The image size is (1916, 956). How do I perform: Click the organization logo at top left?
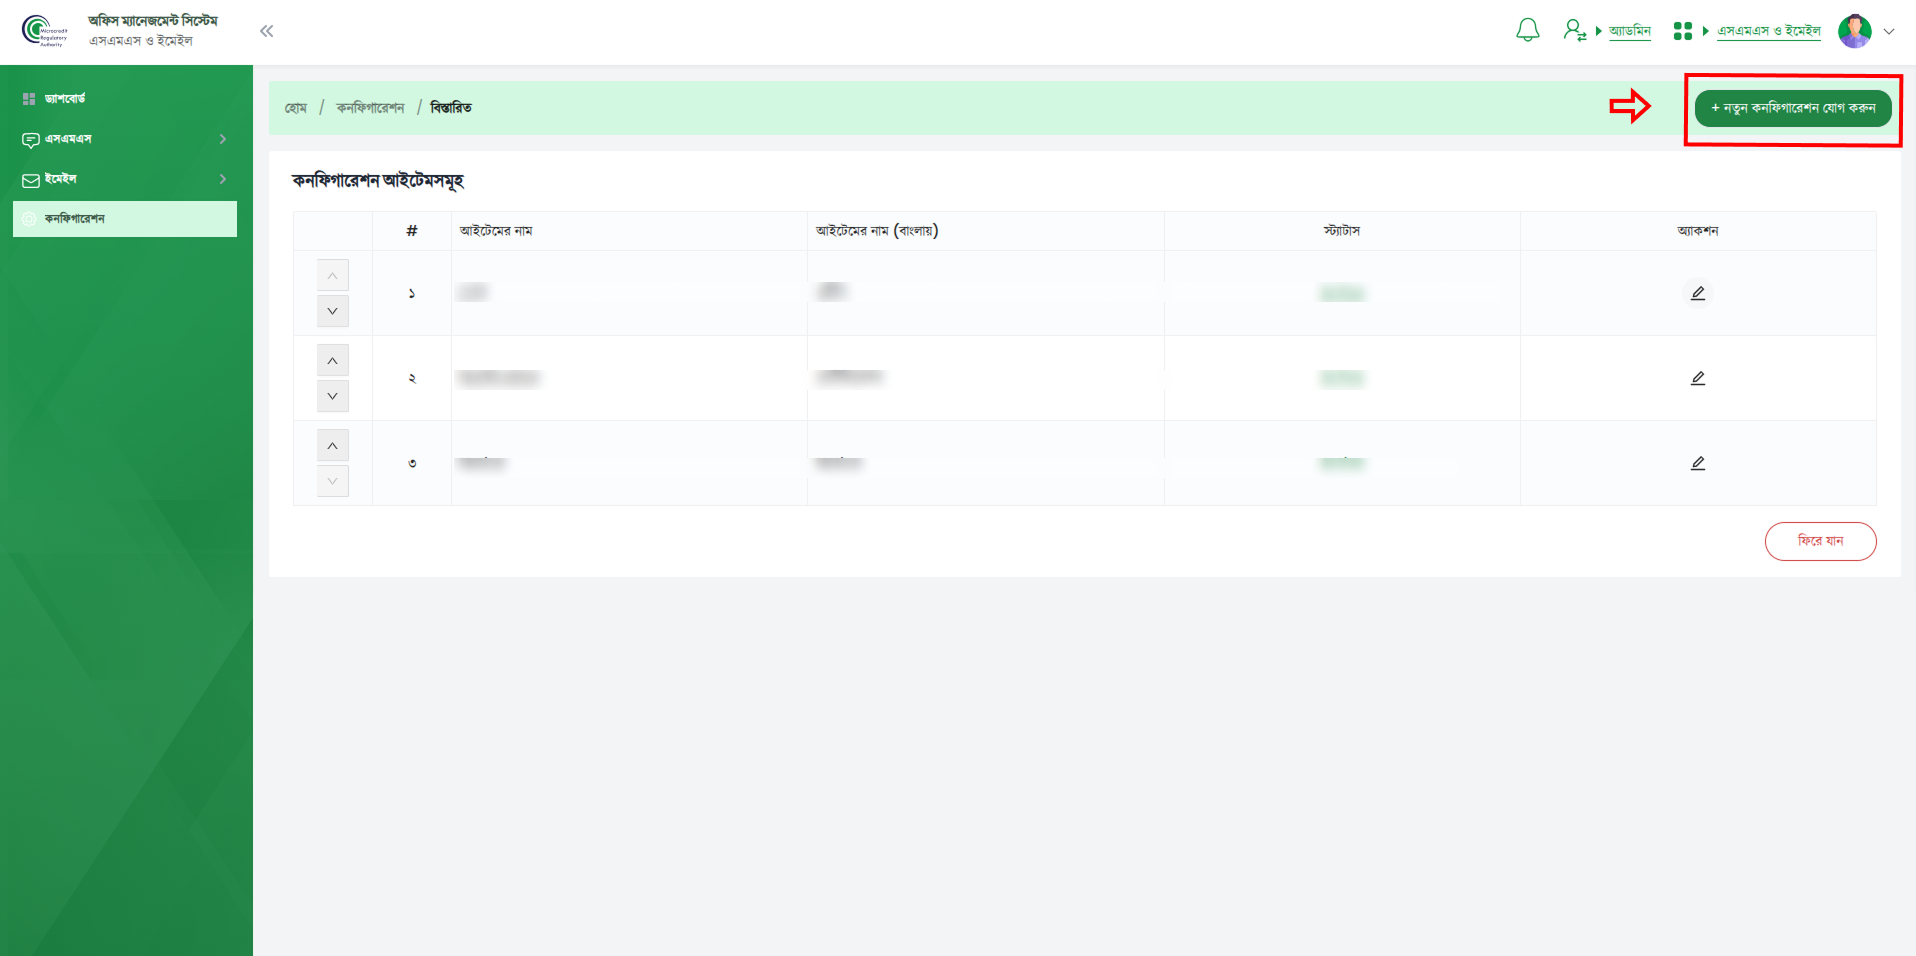43,31
